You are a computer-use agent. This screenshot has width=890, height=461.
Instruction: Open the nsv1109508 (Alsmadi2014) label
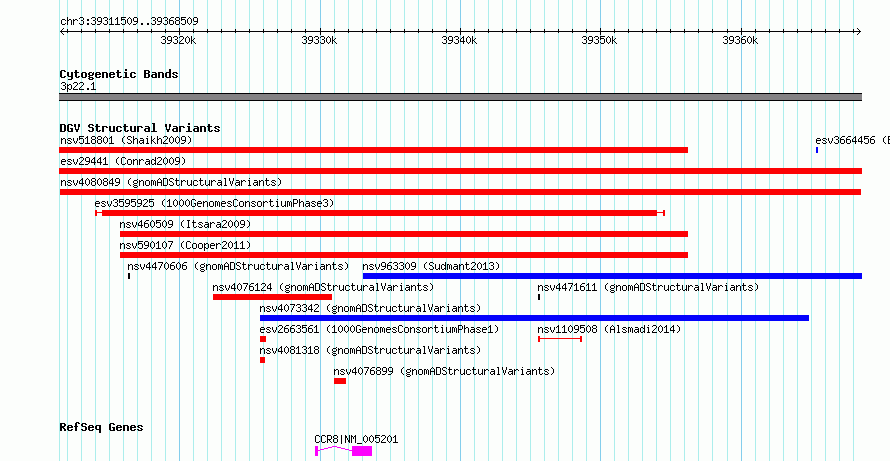pos(608,329)
